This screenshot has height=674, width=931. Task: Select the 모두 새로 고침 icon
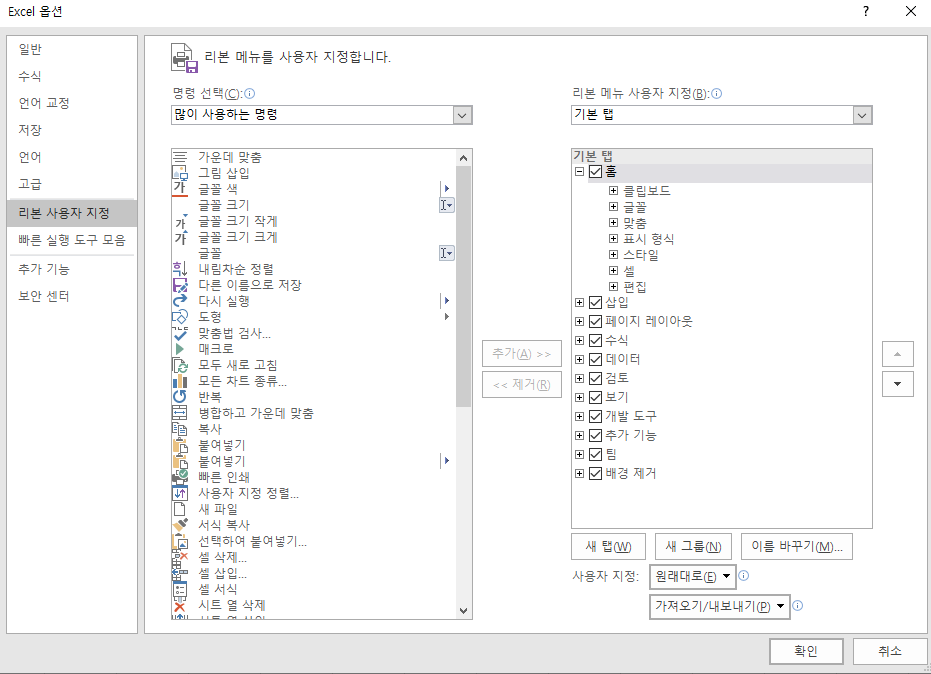[180, 365]
